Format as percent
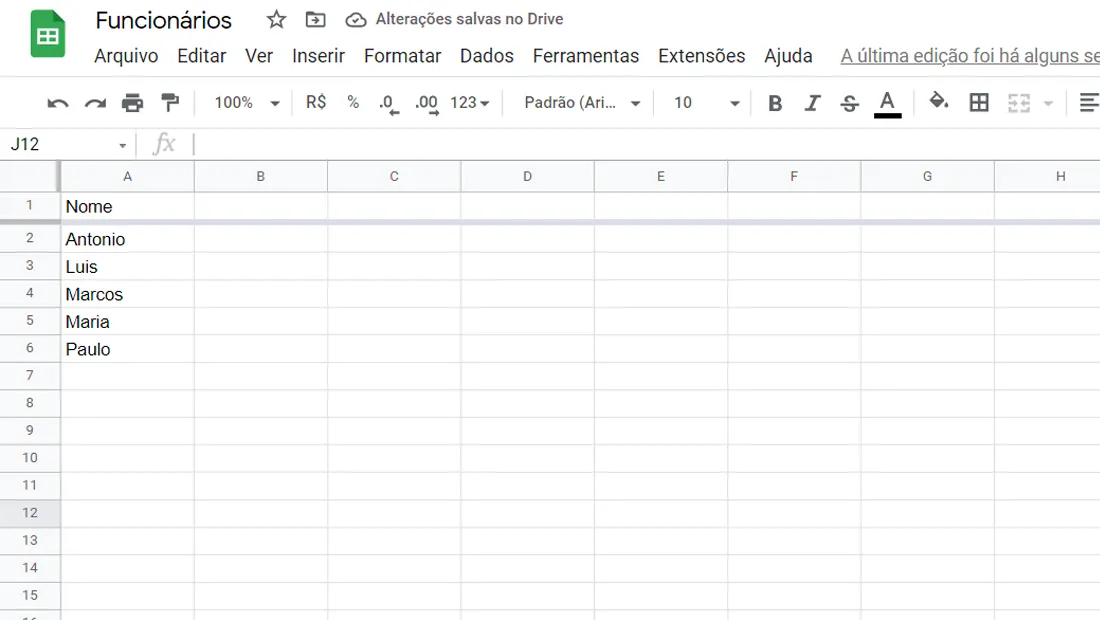1100x620 pixels. click(353, 102)
